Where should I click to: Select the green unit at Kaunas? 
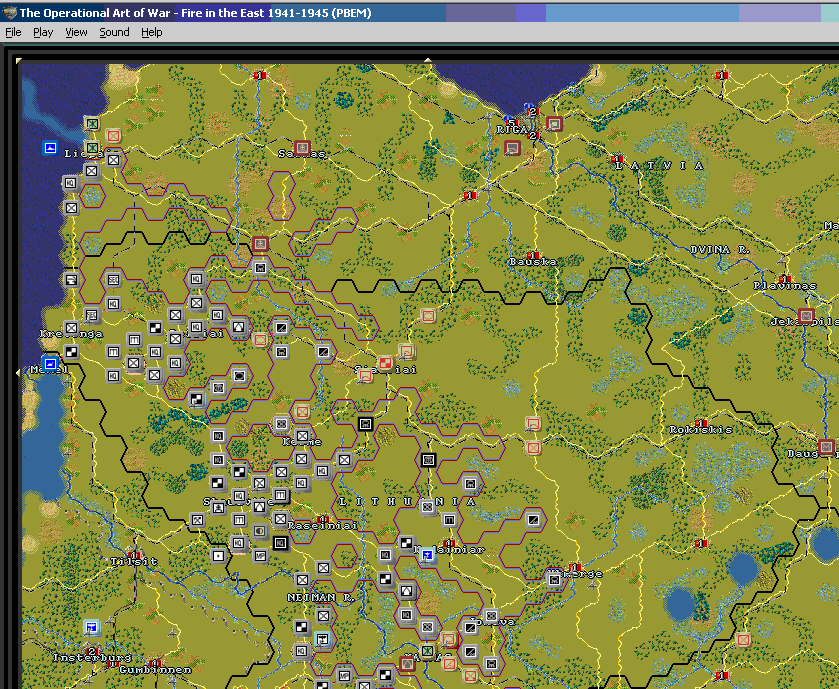[x=427, y=651]
